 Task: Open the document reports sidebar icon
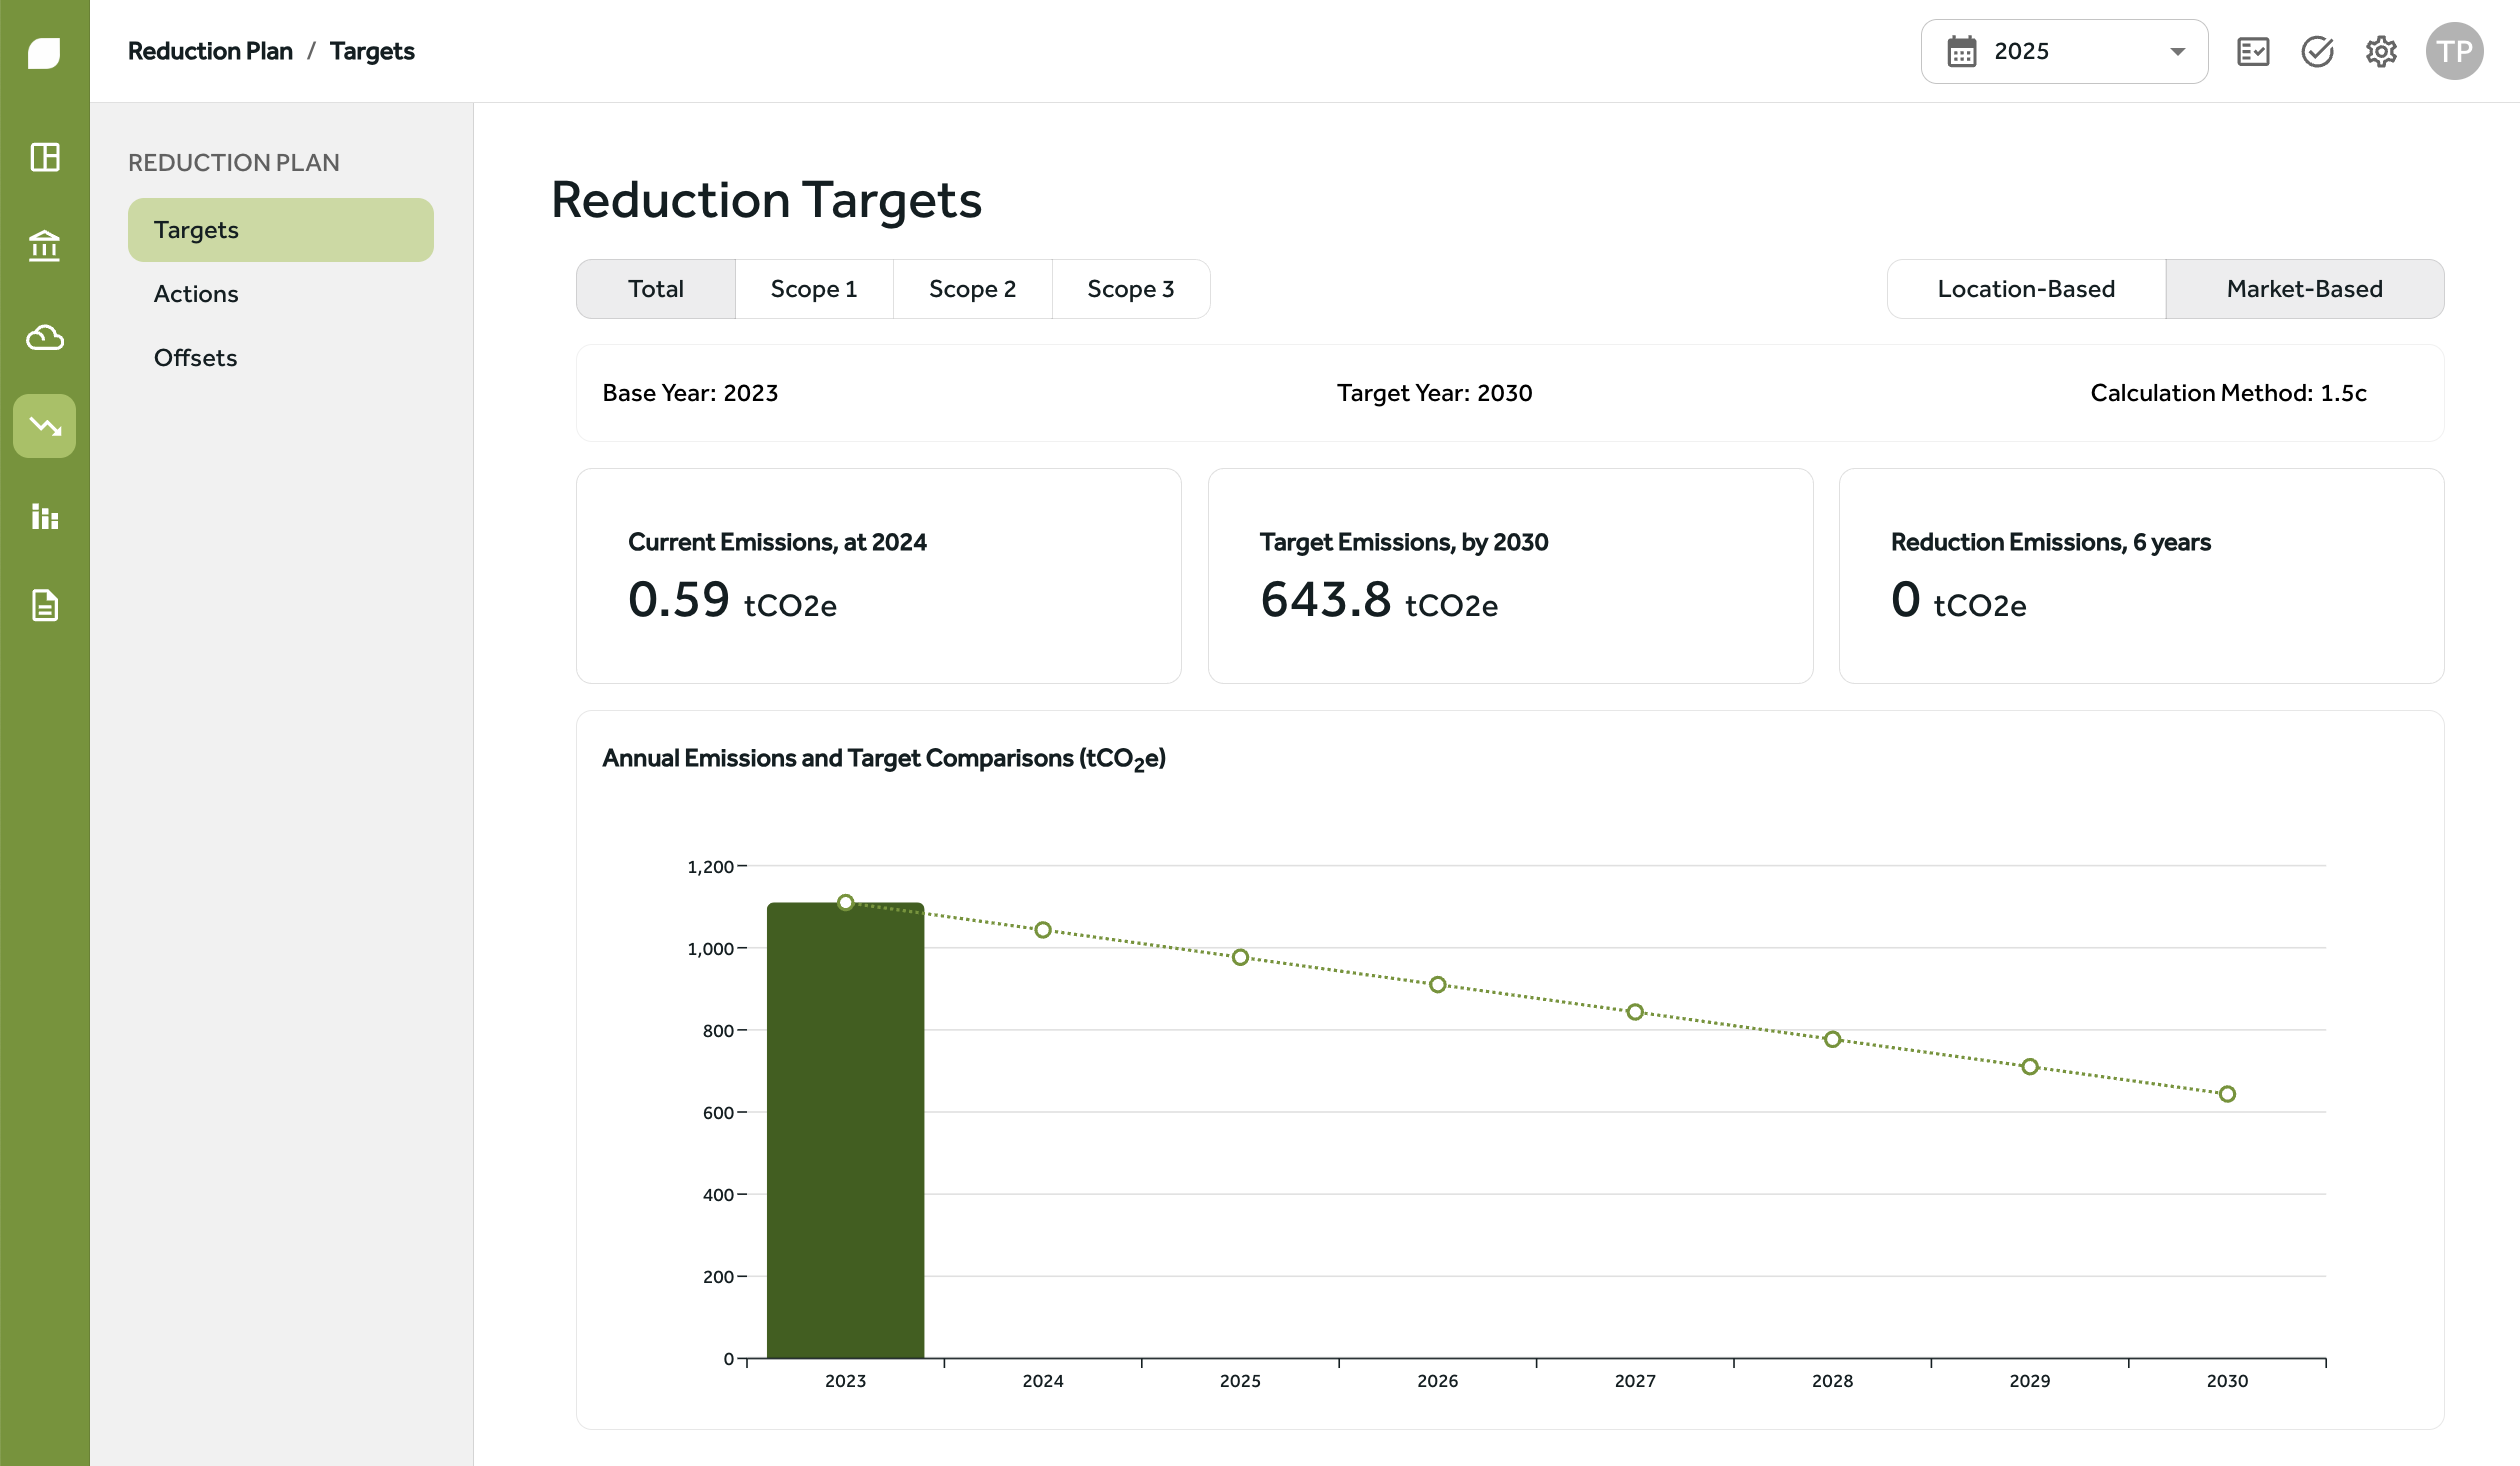pos(44,605)
